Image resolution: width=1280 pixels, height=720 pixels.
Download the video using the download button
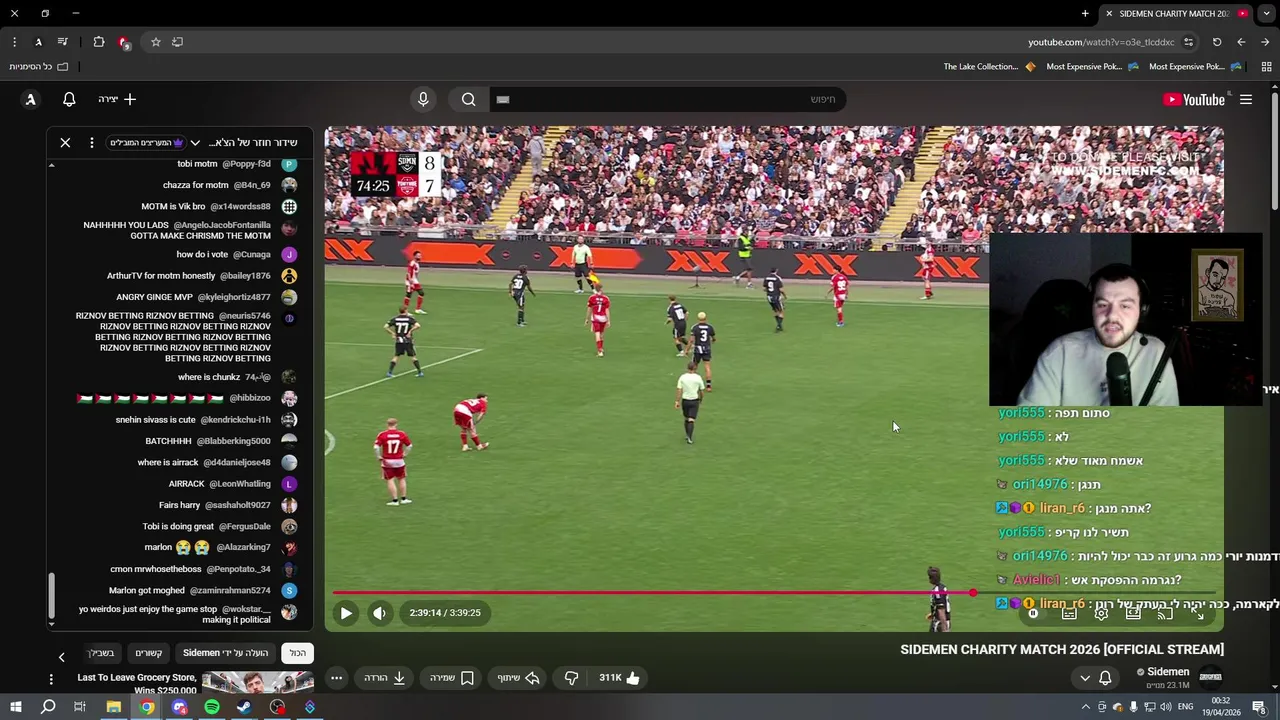(x=385, y=678)
